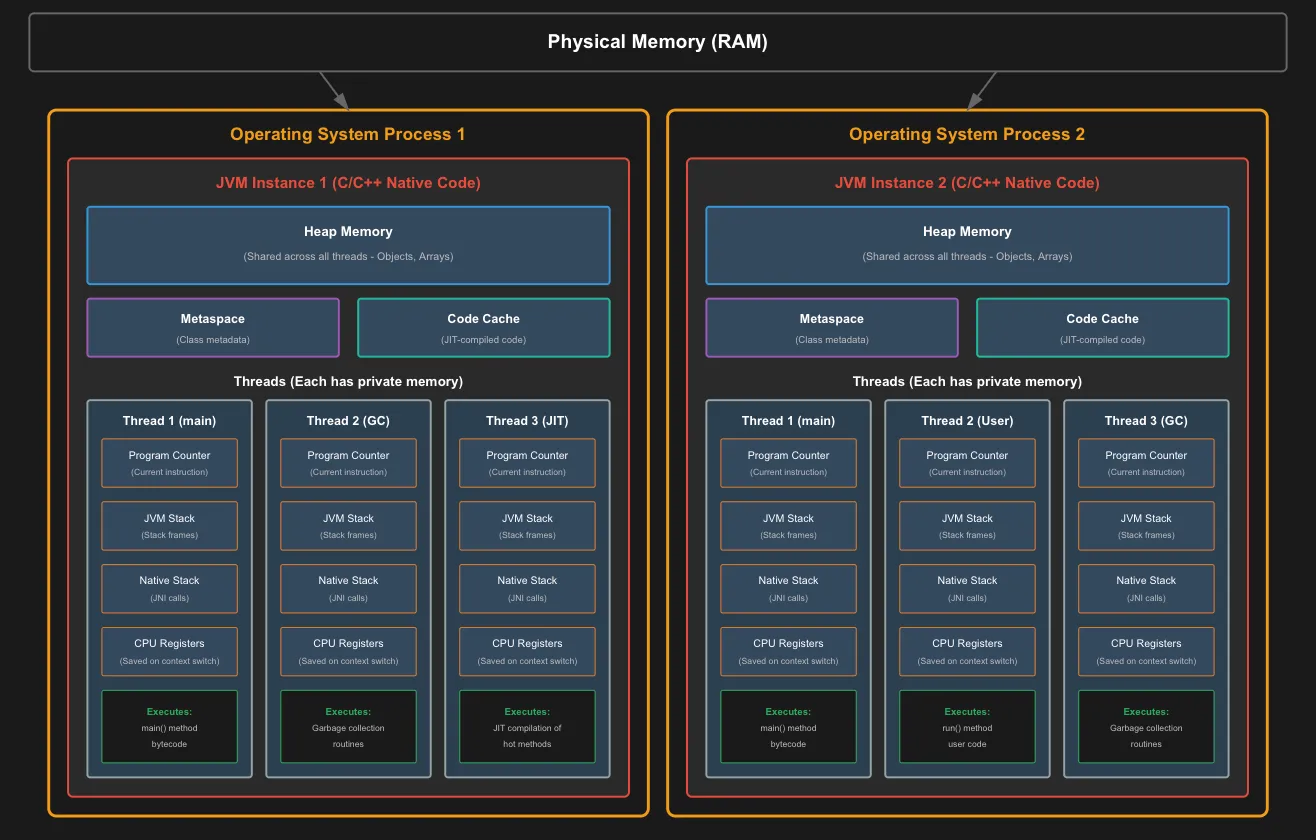This screenshot has width=1316, height=840.
Task: Pick JVM Stack under Thread 2 (User)
Action: click(967, 526)
